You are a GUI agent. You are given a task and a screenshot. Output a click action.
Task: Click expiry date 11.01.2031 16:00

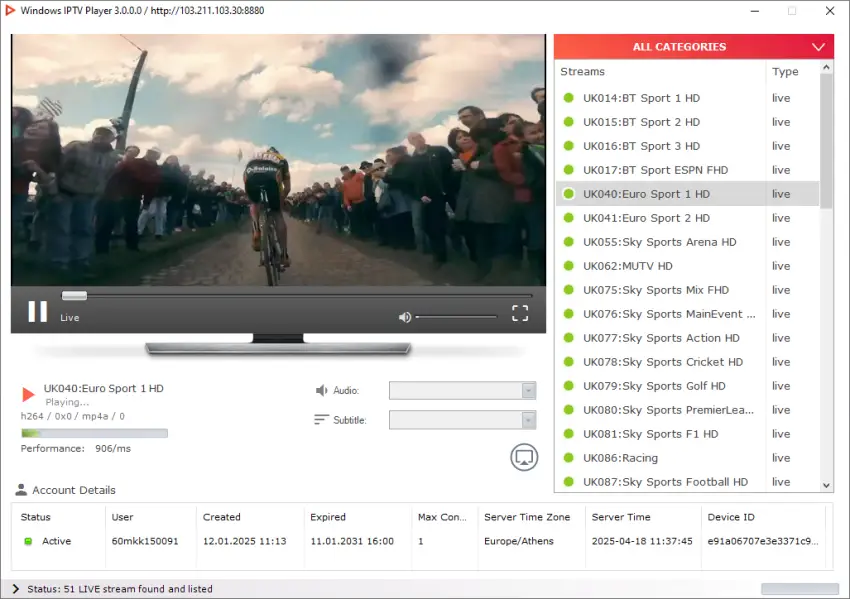[x=352, y=541]
